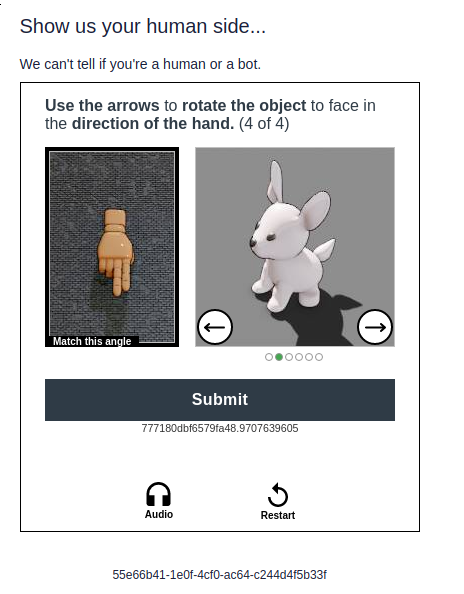Select the fifth rotation indicator dot

pos(309,357)
